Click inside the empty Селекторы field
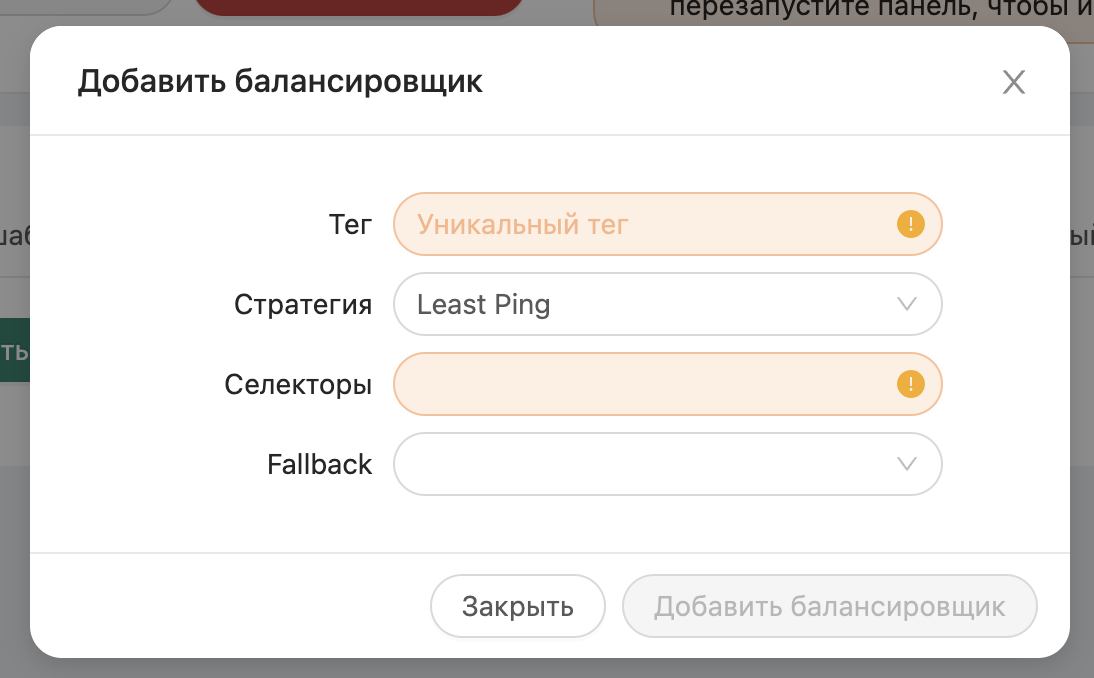Viewport: 1094px width, 678px height. (x=668, y=384)
